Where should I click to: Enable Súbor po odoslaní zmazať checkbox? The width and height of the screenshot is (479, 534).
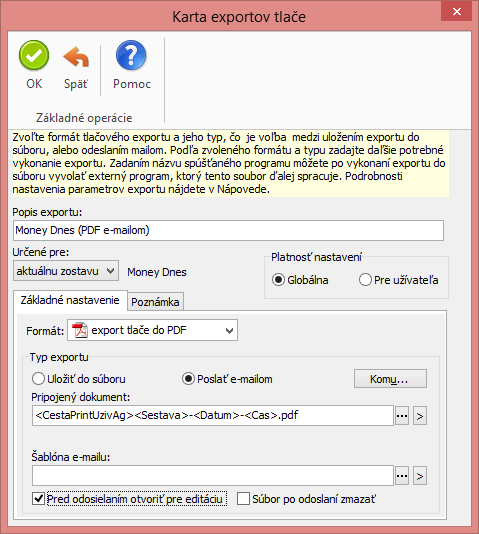243,499
